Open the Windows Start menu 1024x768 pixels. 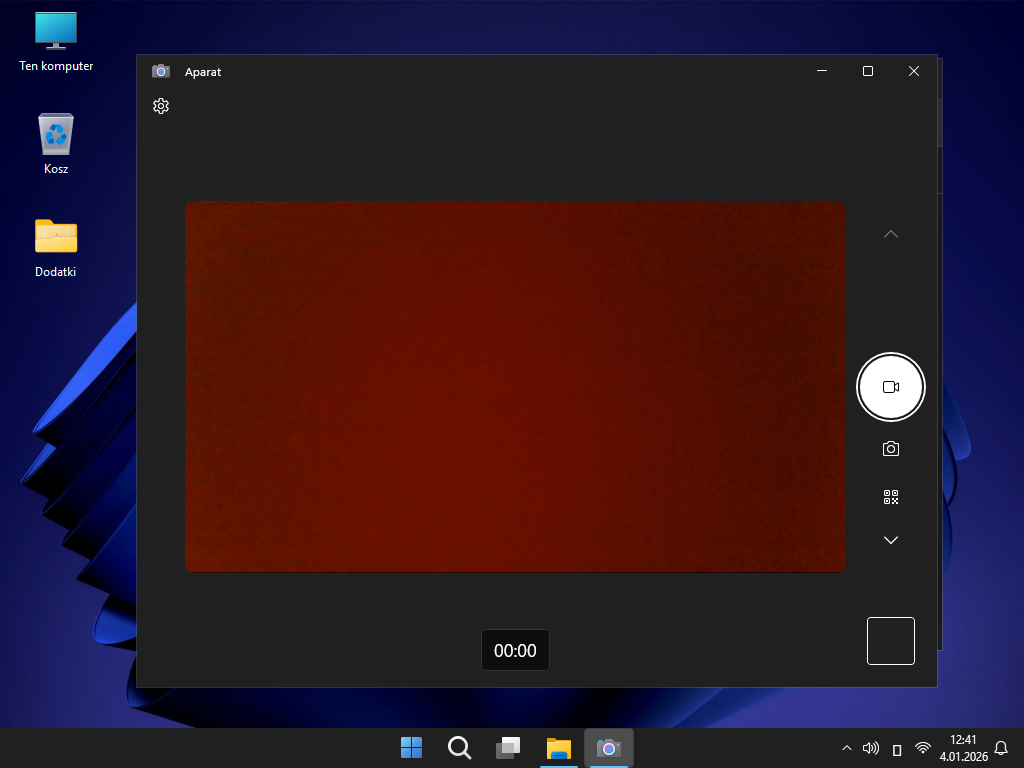(x=411, y=748)
